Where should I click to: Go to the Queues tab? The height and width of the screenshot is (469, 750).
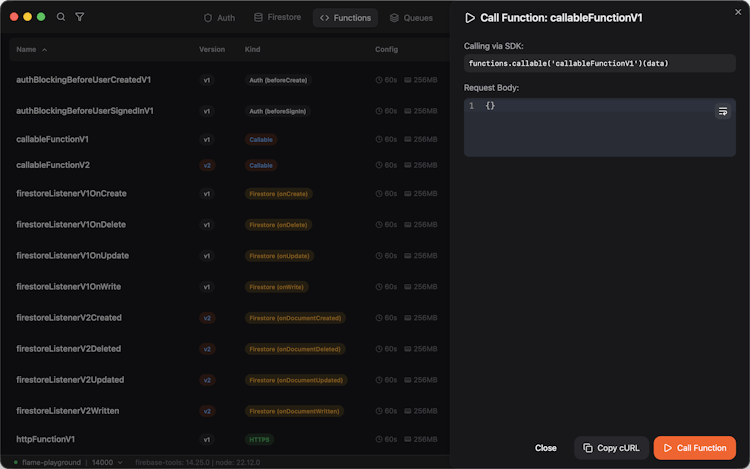click(411, 17)
